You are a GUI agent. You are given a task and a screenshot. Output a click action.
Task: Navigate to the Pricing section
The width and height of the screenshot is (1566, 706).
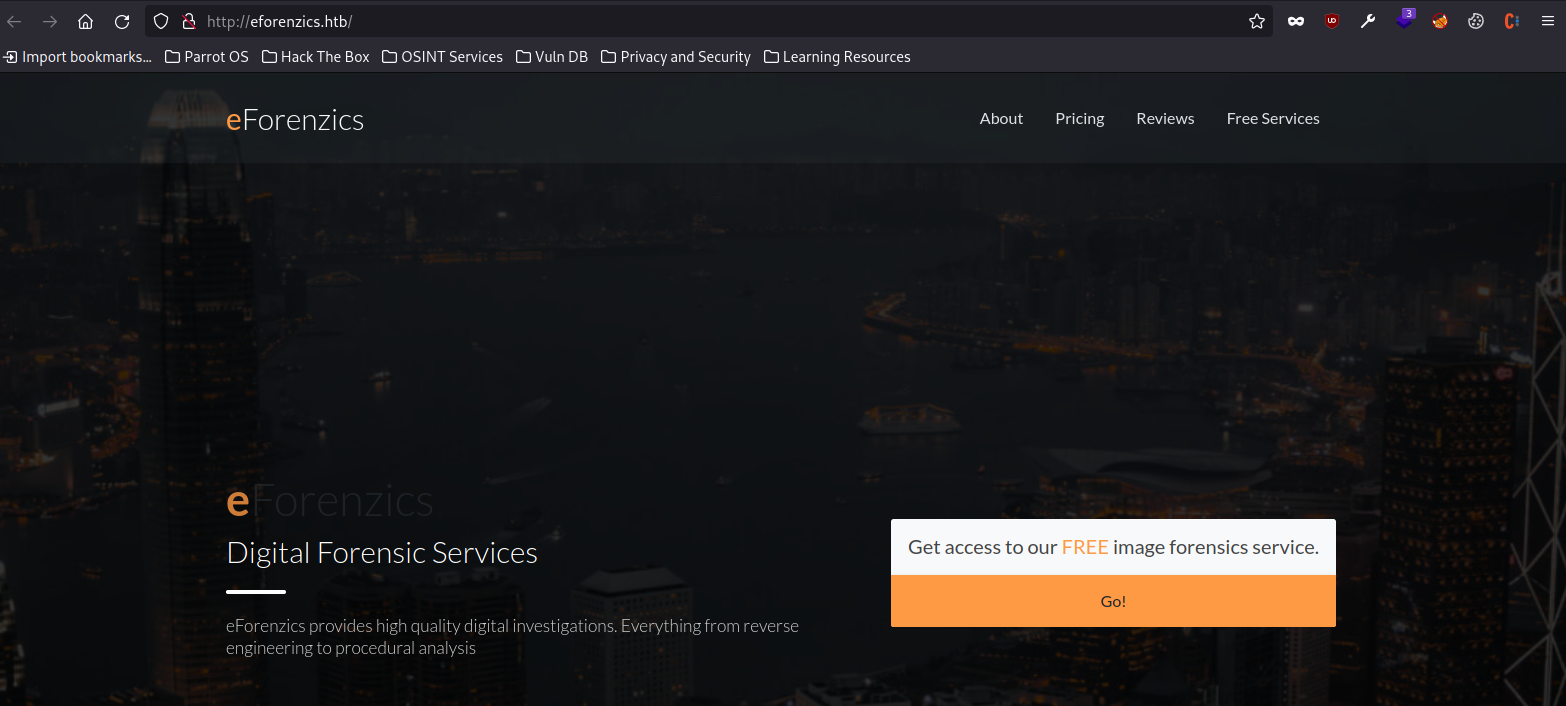coord(1079,118)
